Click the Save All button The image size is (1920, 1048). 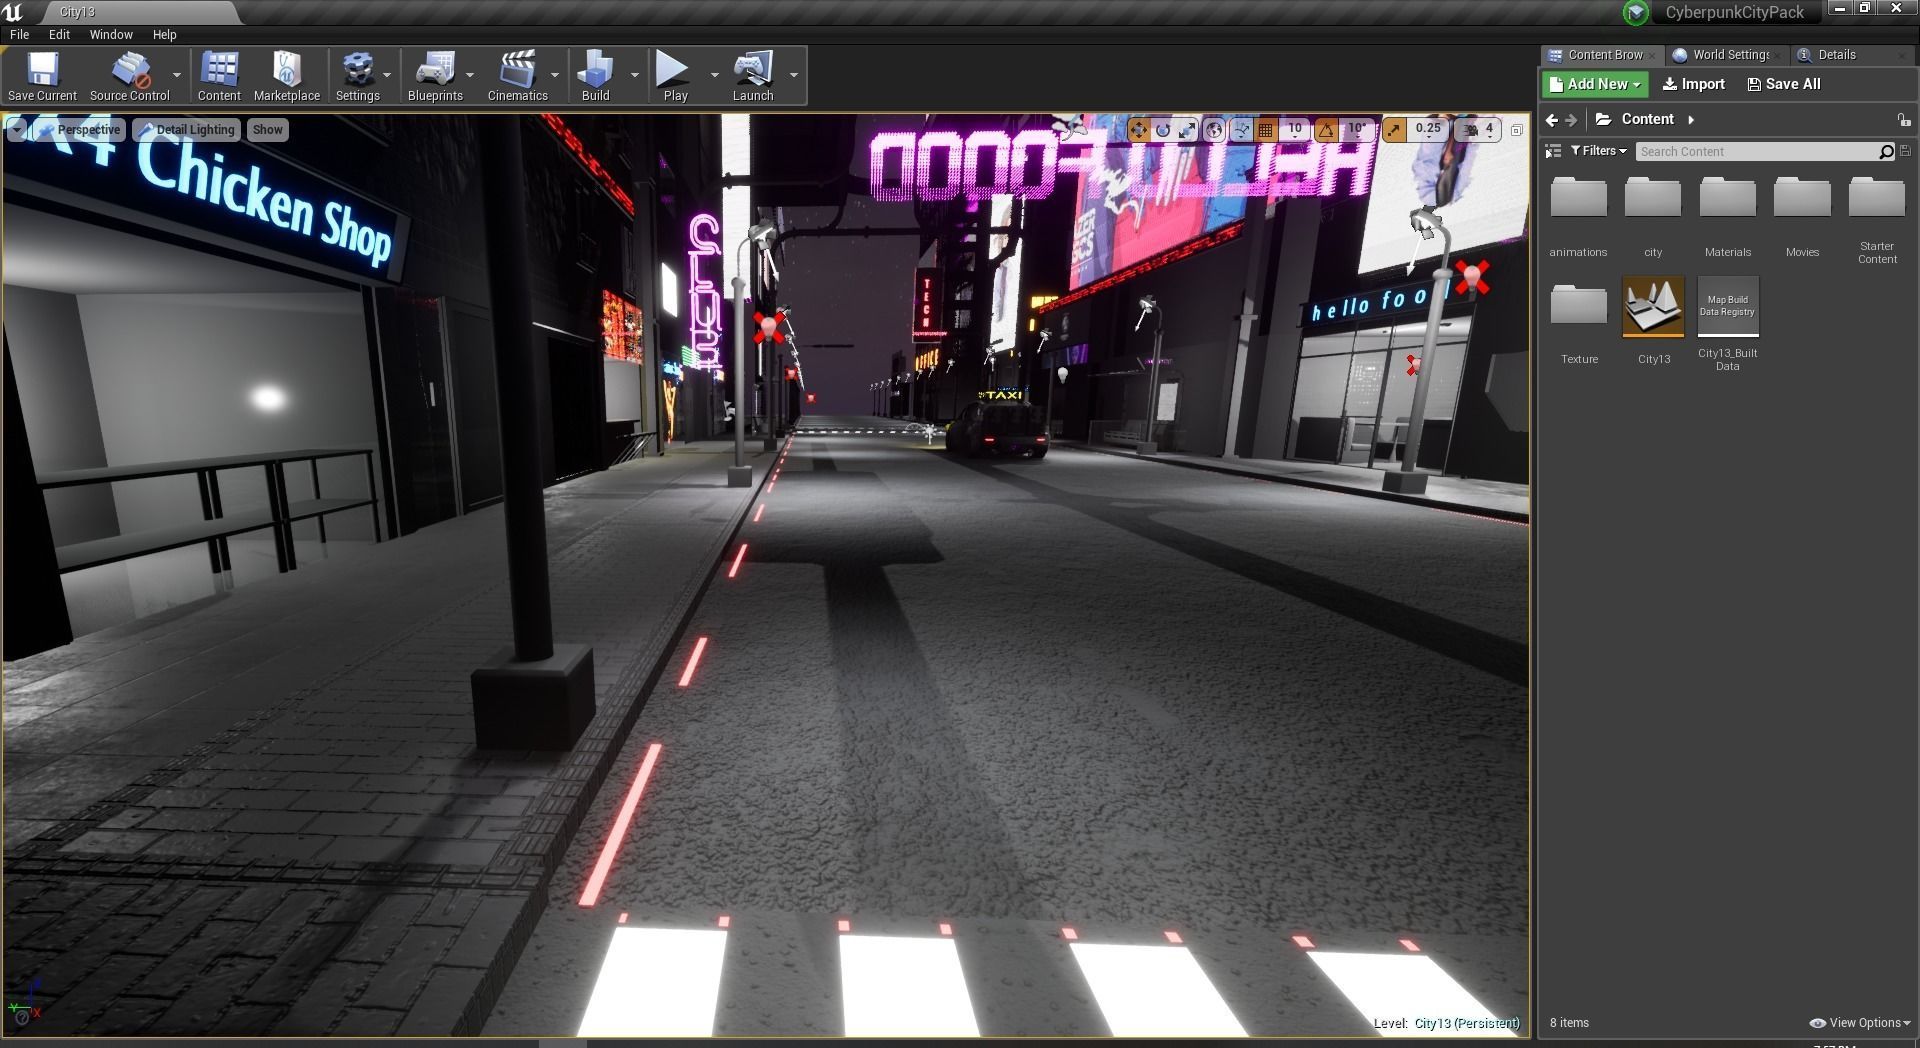(x=1783, y=84)
